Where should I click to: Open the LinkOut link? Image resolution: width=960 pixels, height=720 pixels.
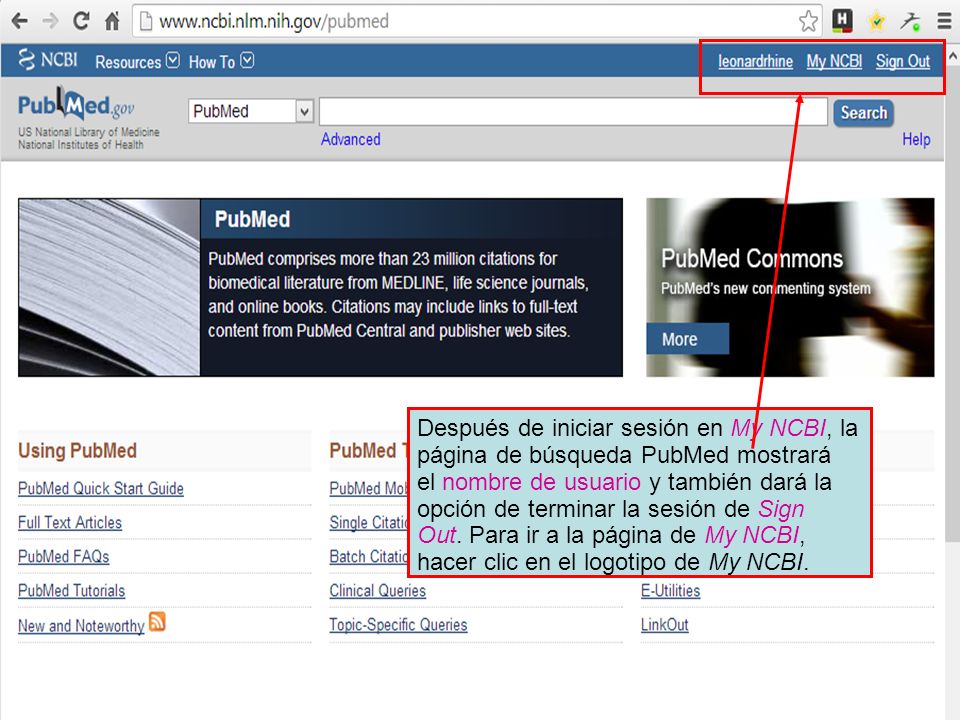coord(665,625)
